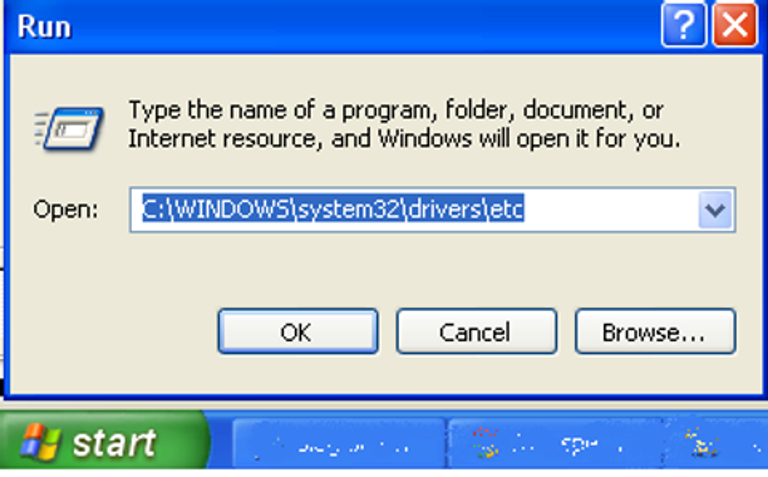Viewport: 768px width, 477px height.
Task: Switch to the second taskbar window button
Action: click(555, 444)
